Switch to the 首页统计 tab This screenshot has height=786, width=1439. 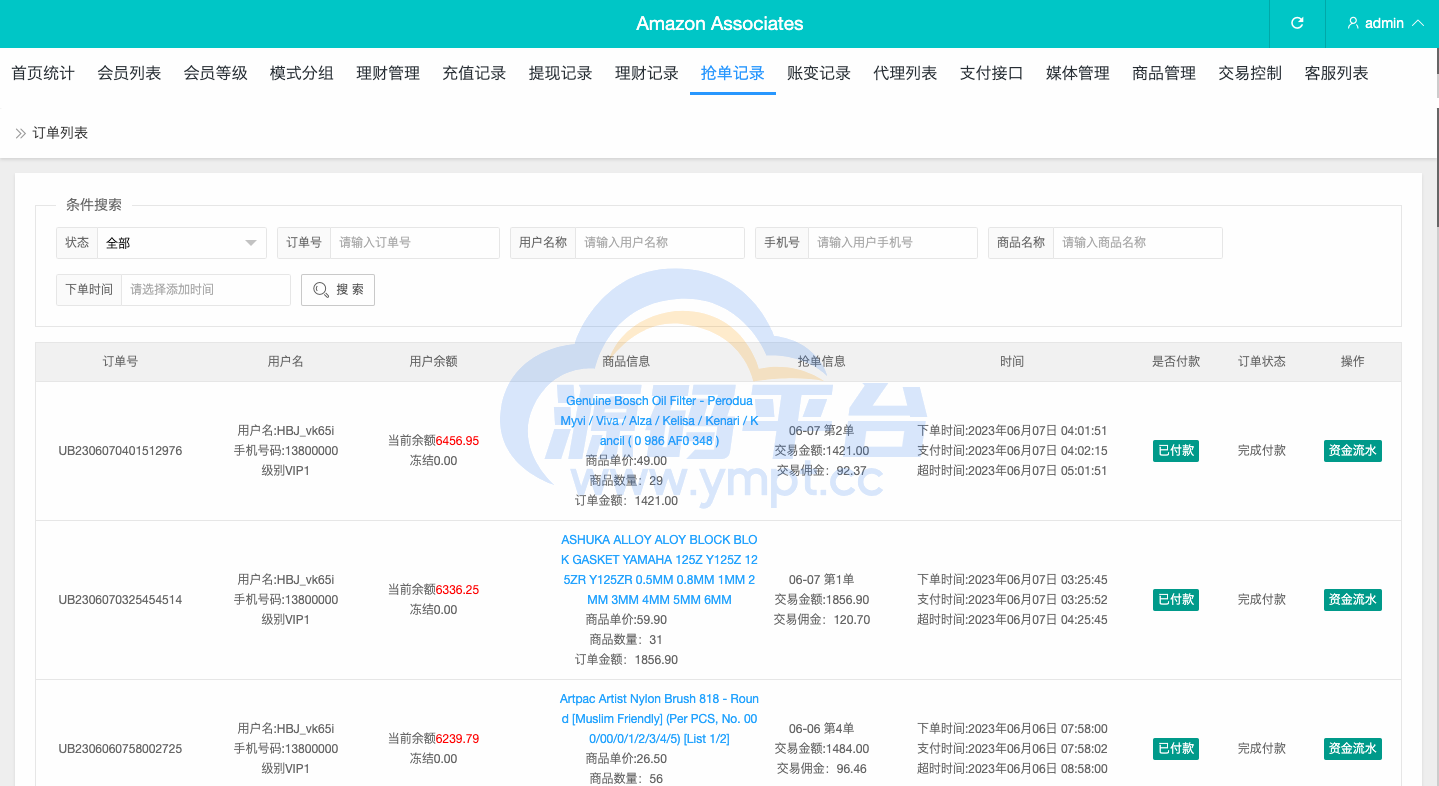[43, 73]
